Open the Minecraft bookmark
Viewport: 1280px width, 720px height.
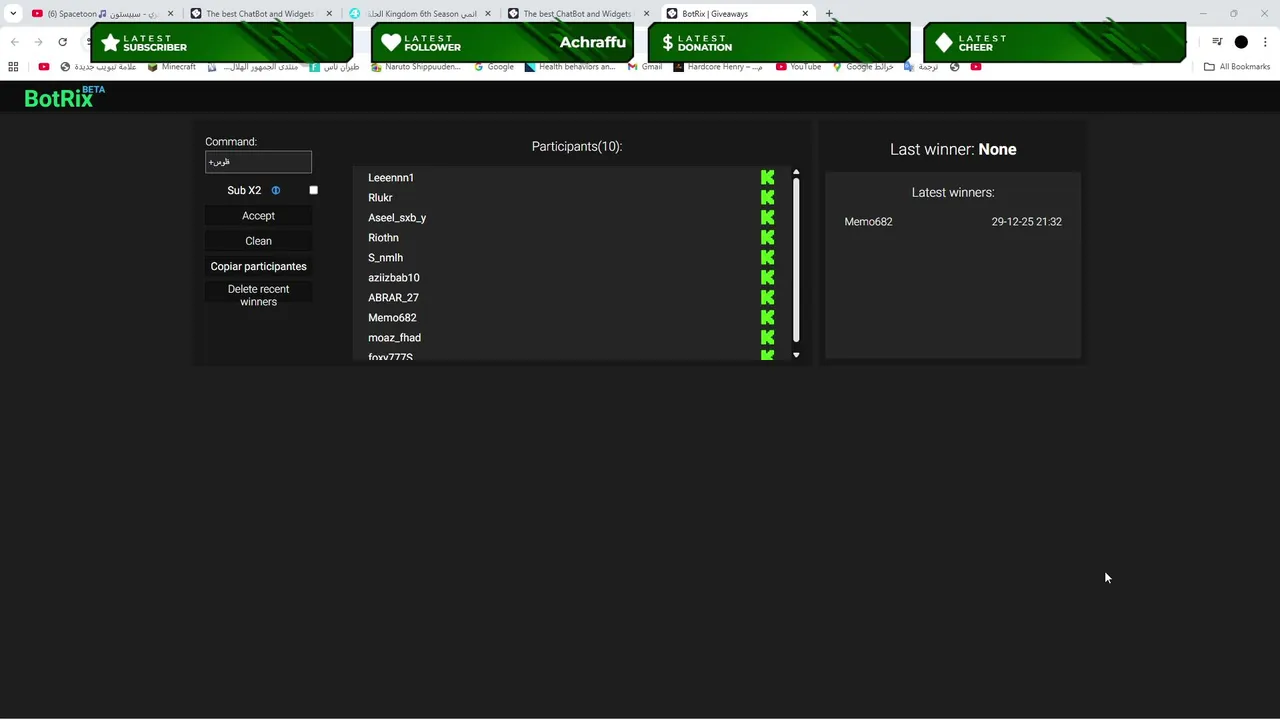click(172, 67)
